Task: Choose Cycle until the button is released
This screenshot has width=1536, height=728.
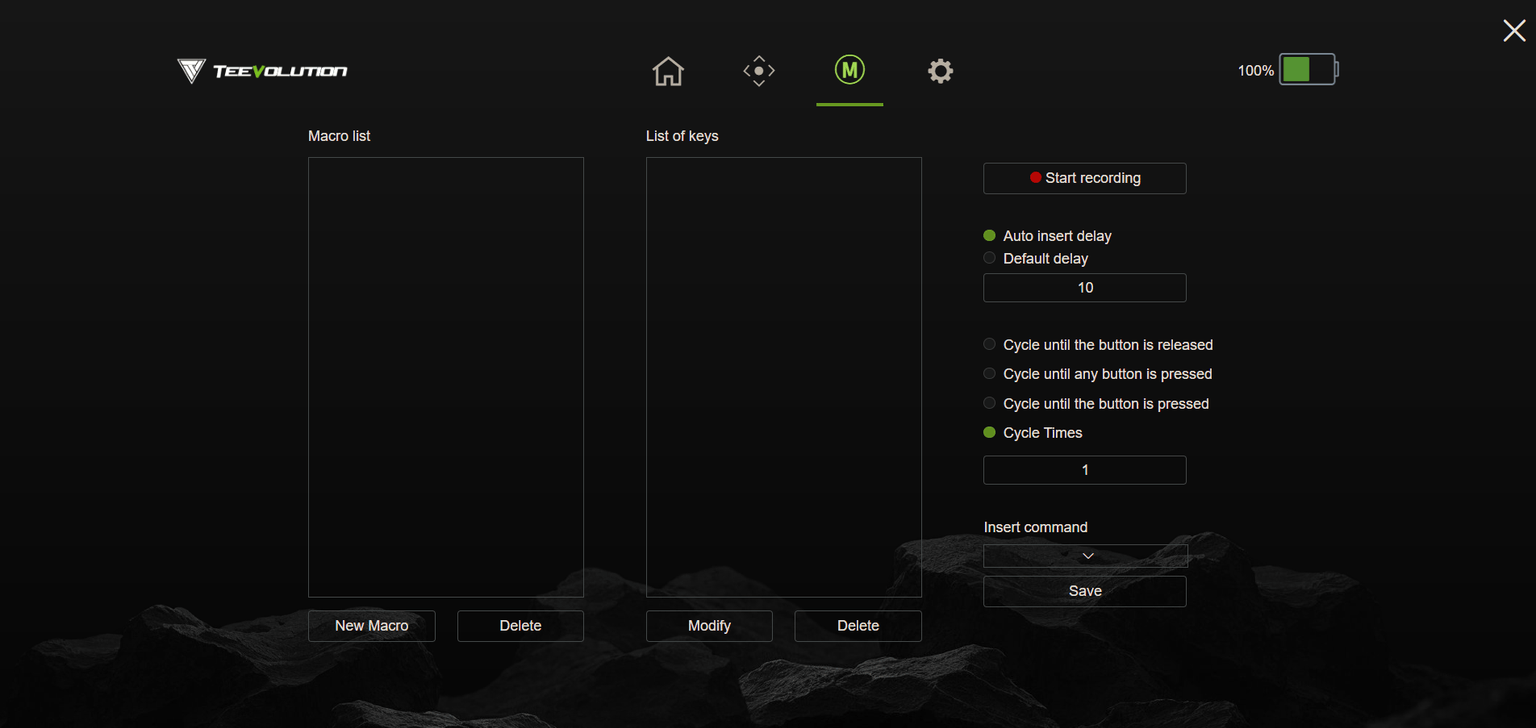Action: 990,344
